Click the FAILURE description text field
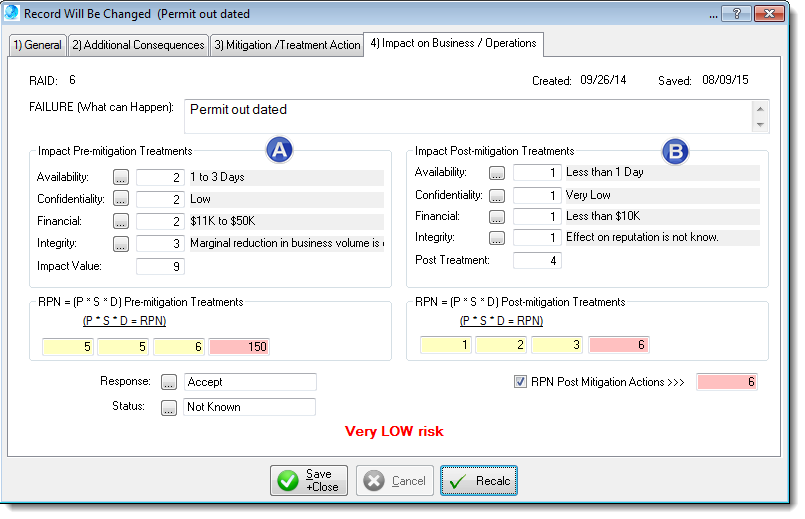The height and width of the screenshot is (519, 805). coord(468,116)
